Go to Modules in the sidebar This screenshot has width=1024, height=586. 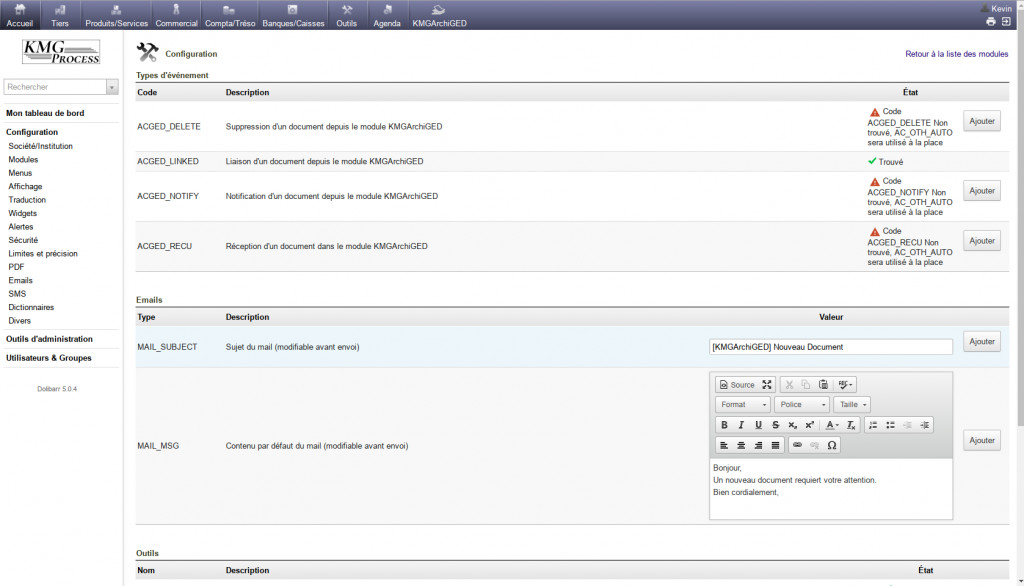coord(23,160)
